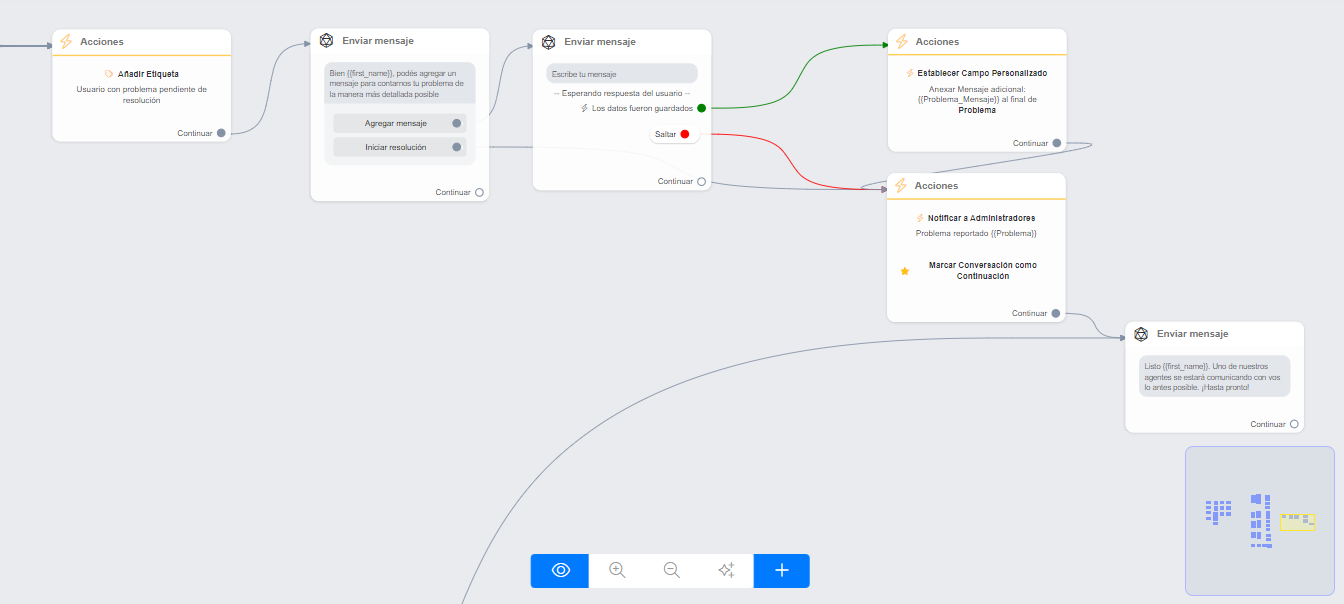
Task: Toggle the eye preview button in bottom toolbar
Action: click(x=560, y=570)
